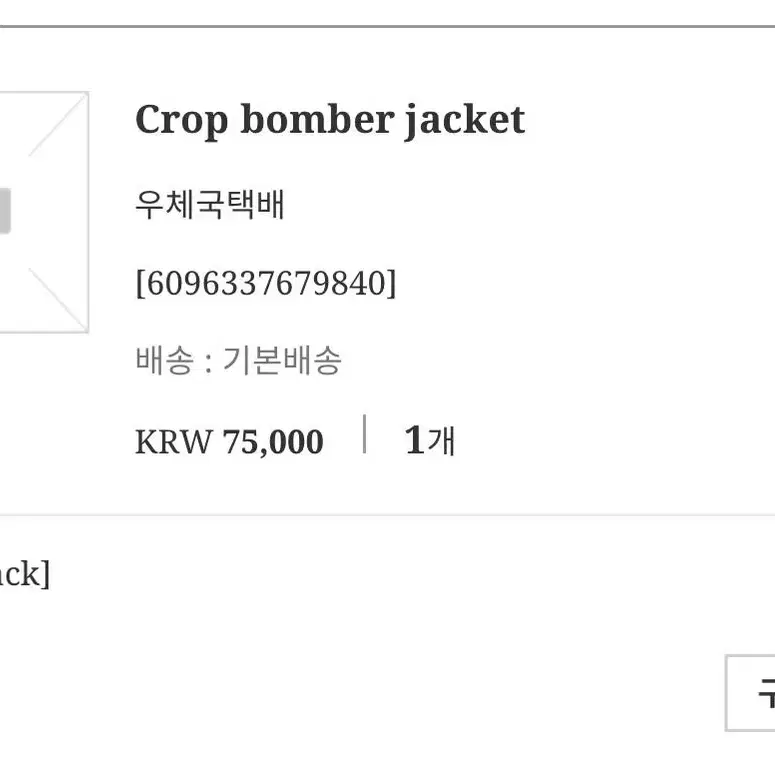The image size is (775, 775).
Task: Open the Crop bomber jacket product thumbnail
Action: pos(44,212)
